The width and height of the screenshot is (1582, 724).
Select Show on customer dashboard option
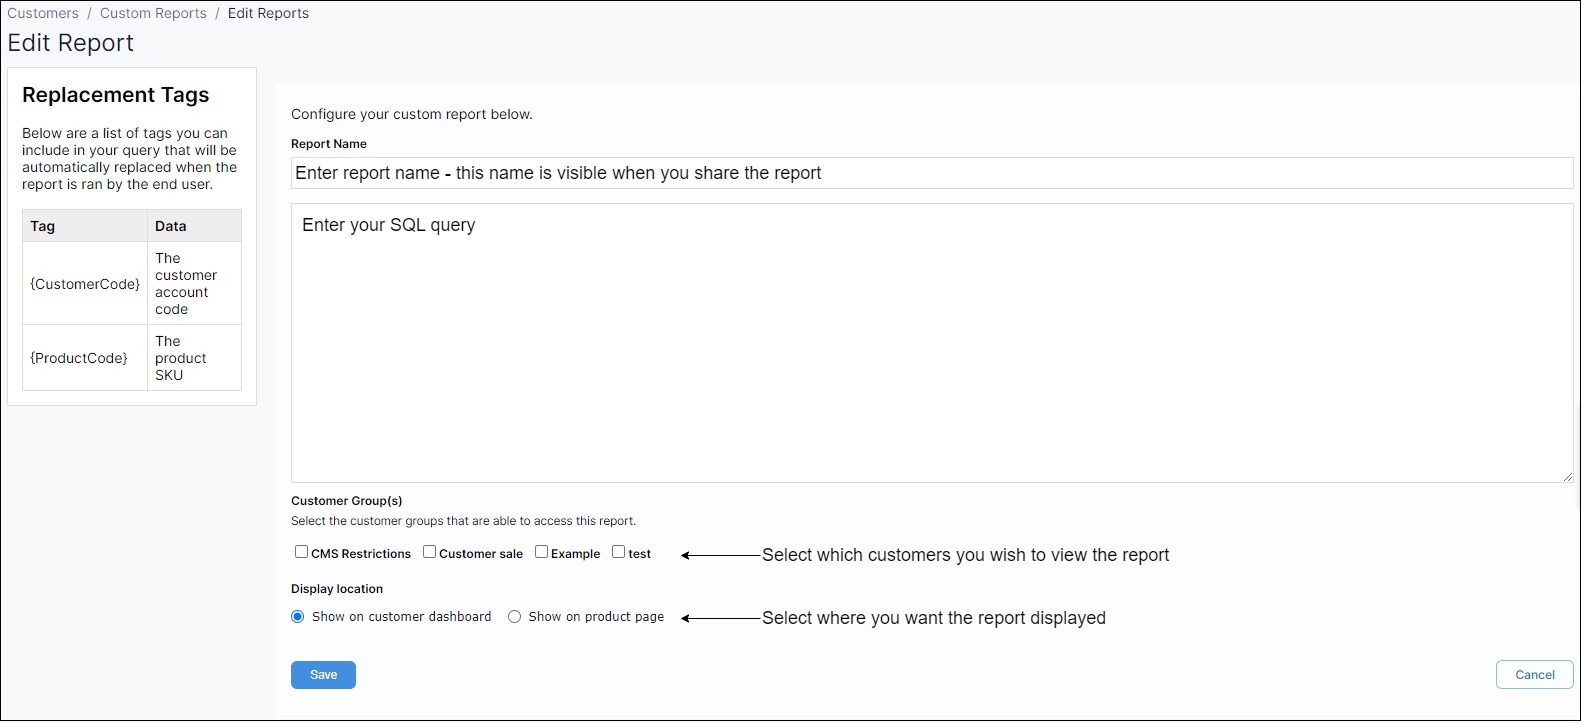click(x=298, y=617)
